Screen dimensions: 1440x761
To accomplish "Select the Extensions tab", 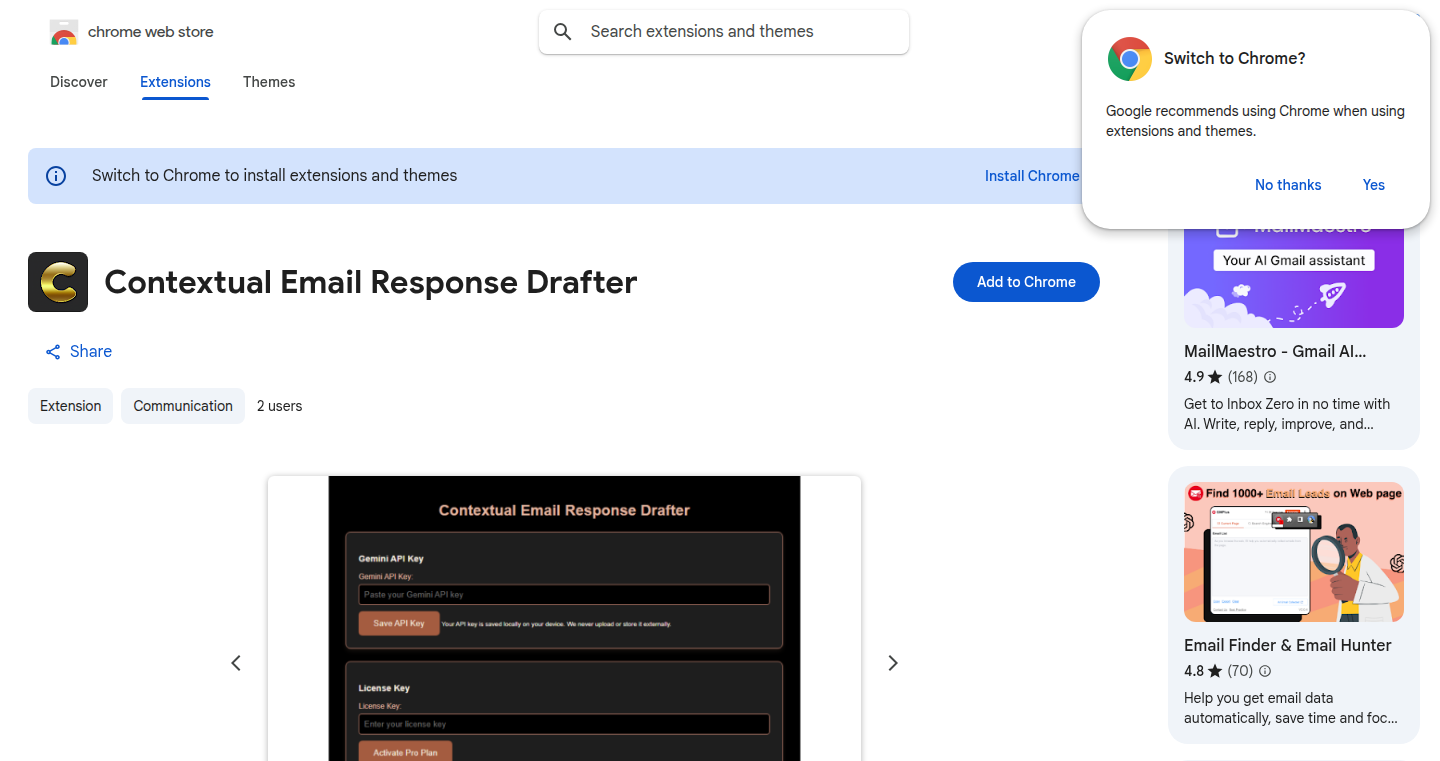I will point(175,82).
